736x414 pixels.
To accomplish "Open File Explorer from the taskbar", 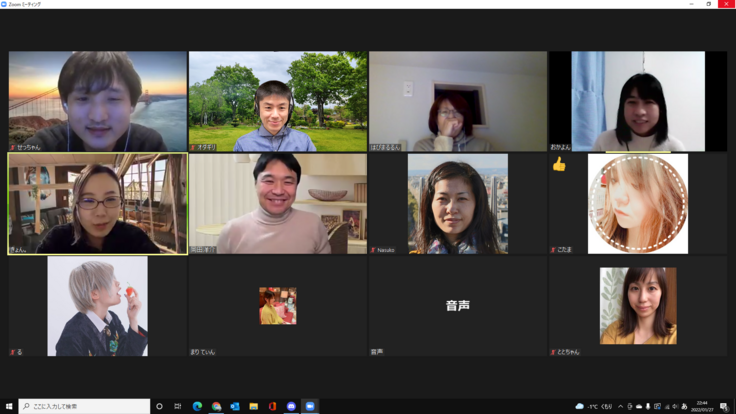I will point(253,406).
